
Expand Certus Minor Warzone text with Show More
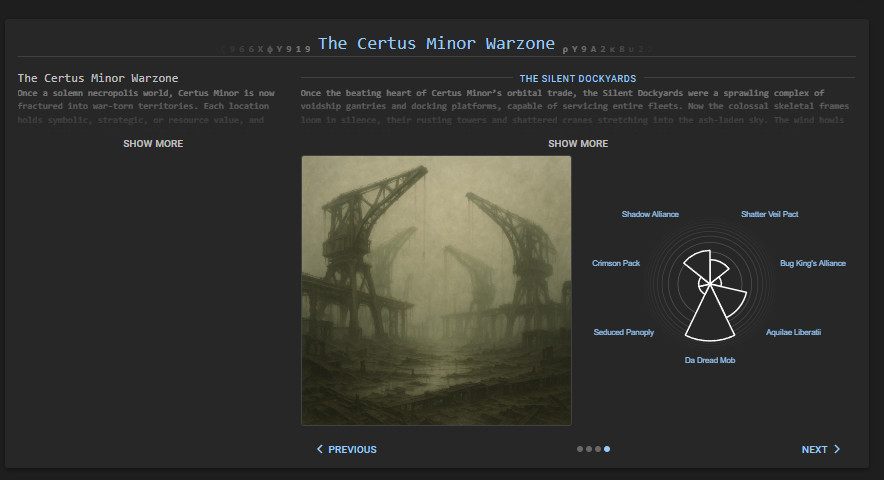(153, 144)
